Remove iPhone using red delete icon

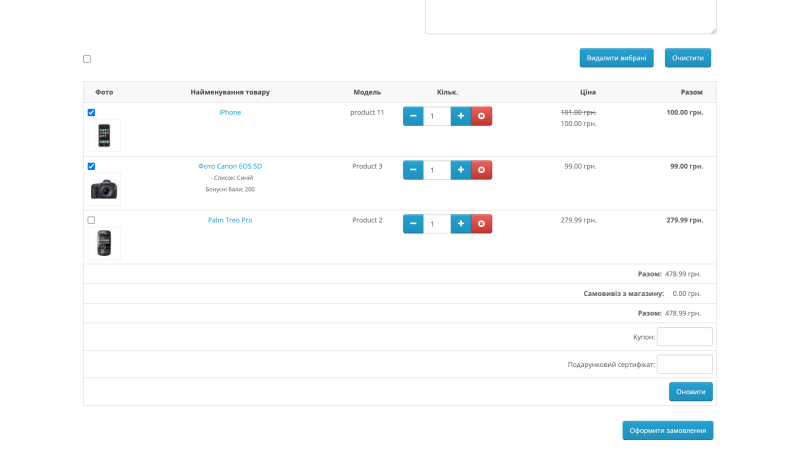pyautogui.click(x=481, y=116)
